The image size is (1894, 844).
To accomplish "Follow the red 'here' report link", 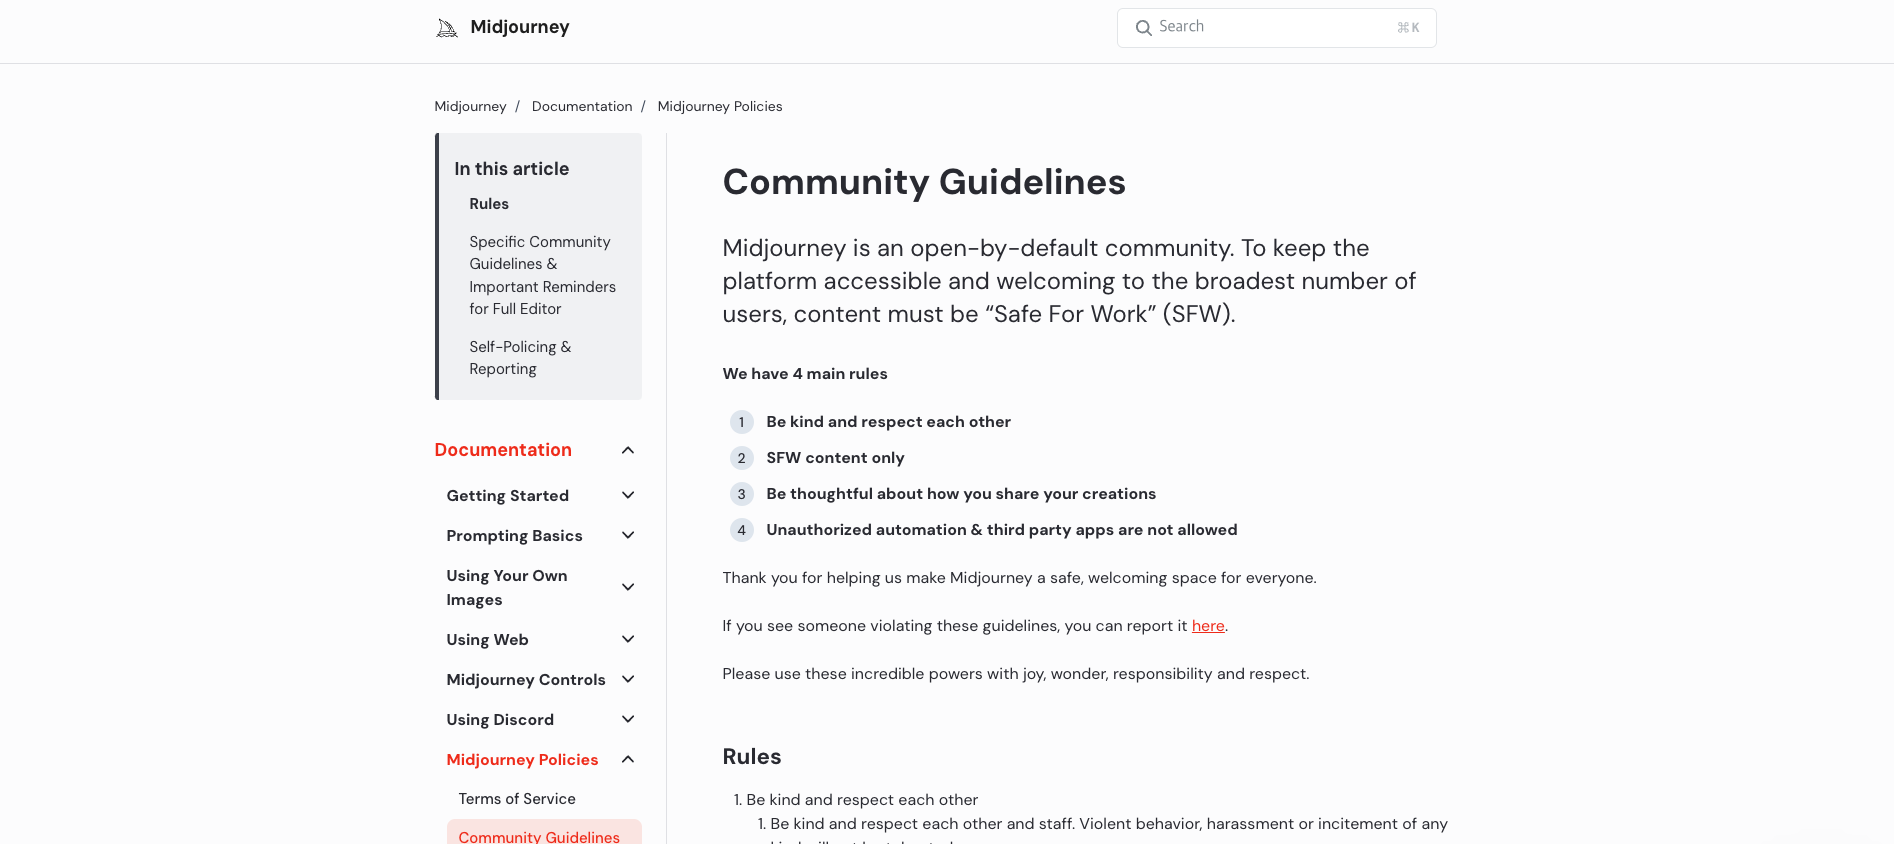I will tap(1208, 626).
